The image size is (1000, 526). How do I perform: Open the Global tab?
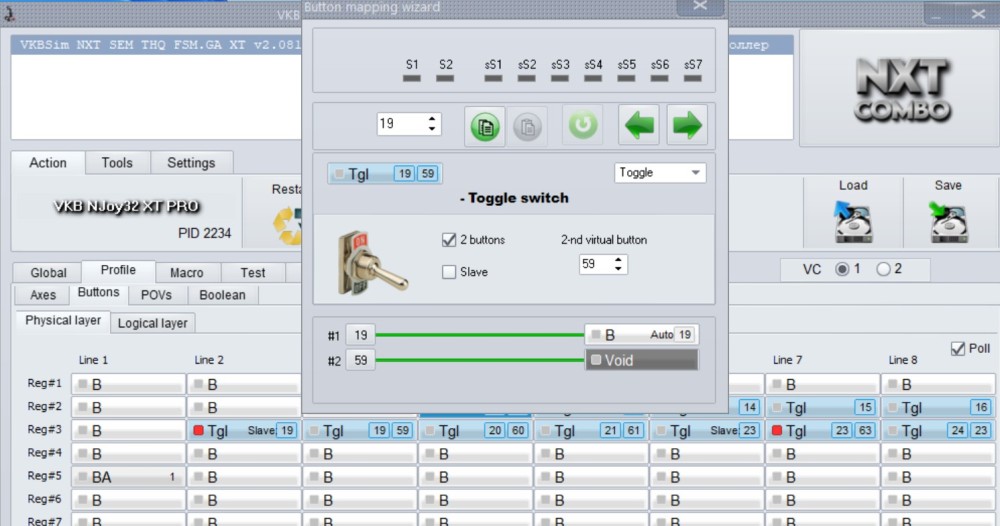(x=48, y=272)
